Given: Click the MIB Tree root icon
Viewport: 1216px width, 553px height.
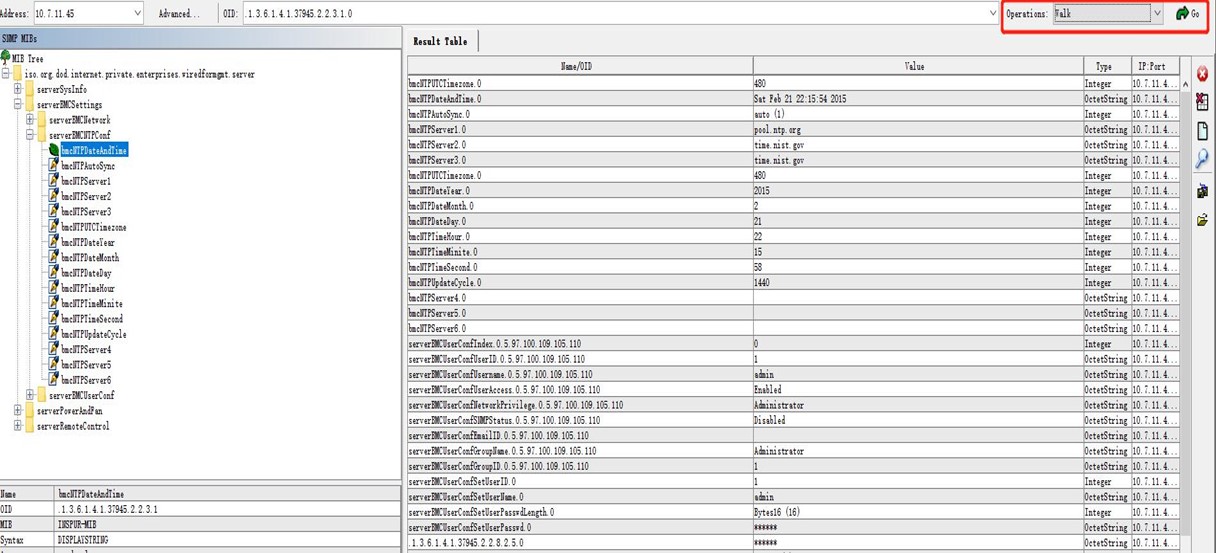Looking at the screenshot, I should coord(6,58).
